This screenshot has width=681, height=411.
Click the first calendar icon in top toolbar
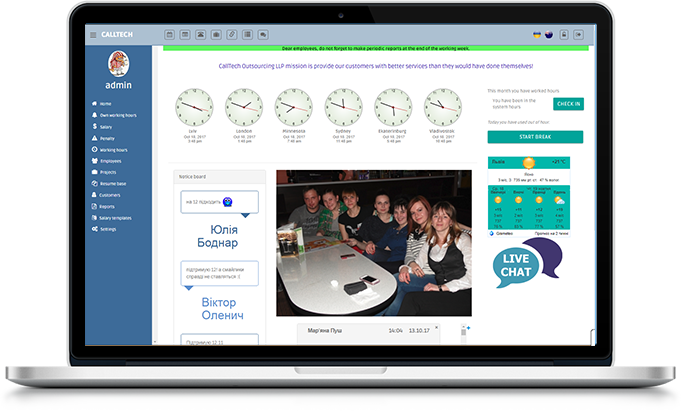pos(169,35)
